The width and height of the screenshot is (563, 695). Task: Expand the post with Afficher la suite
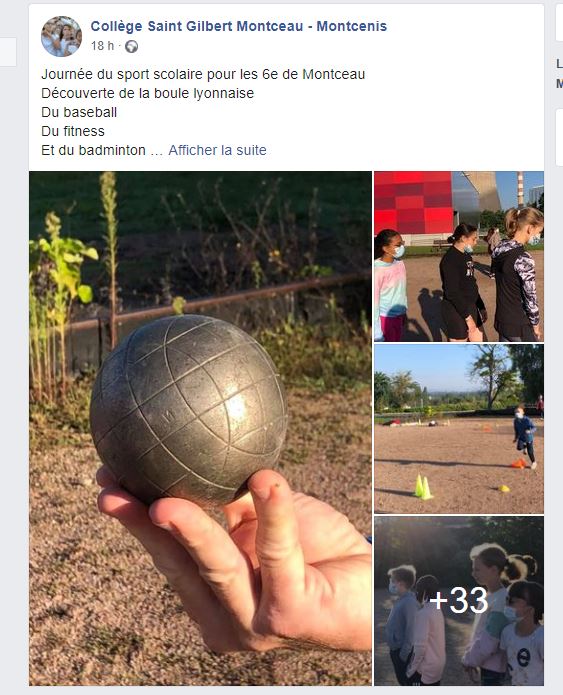click(x=217, y=150)
